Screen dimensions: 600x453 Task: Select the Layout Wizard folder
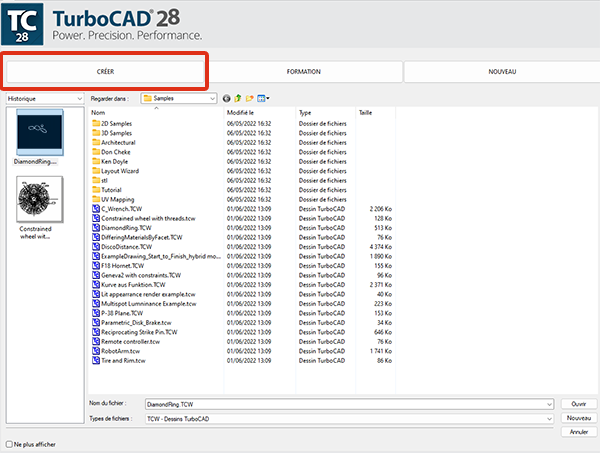click(116, 171)
